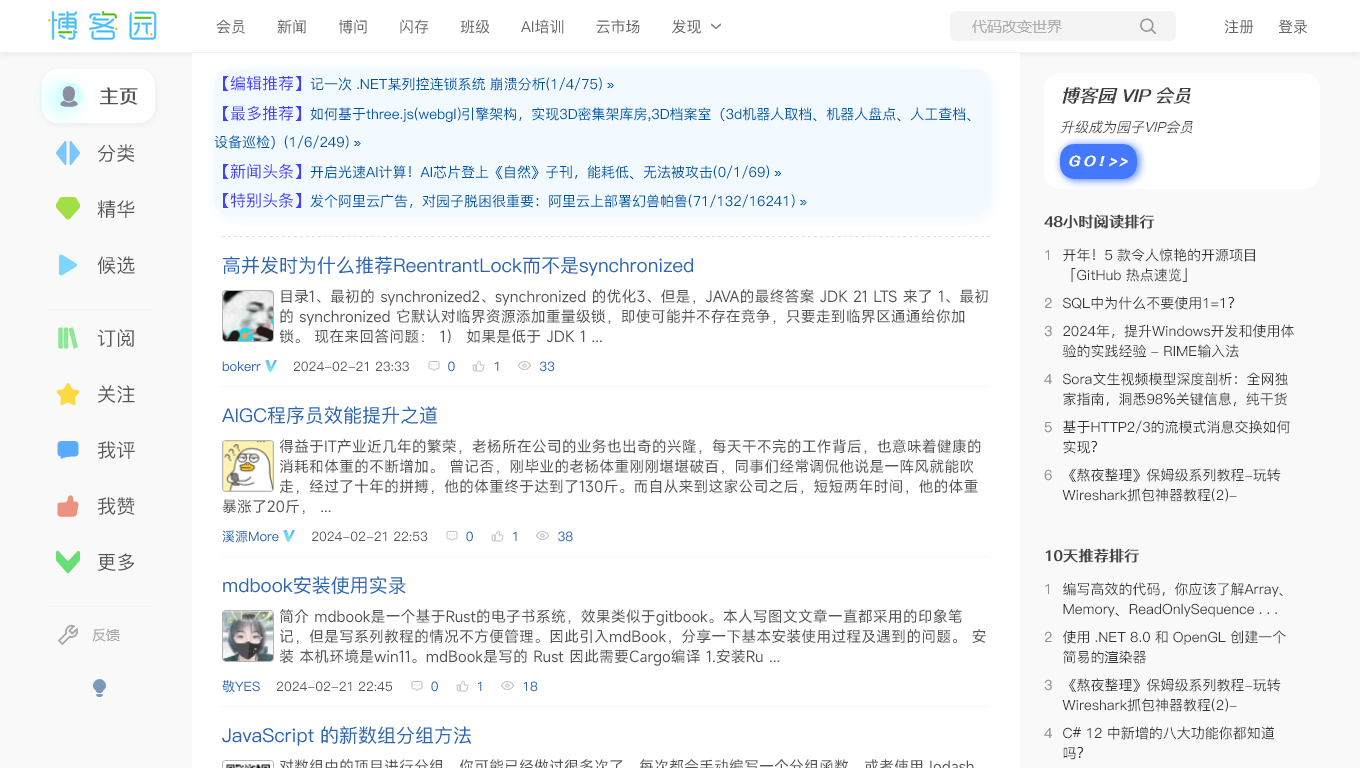Click the VIP GO!>> button
Screen dimensions: 1360x768
pyautogui.click(x=1098, y=161)
